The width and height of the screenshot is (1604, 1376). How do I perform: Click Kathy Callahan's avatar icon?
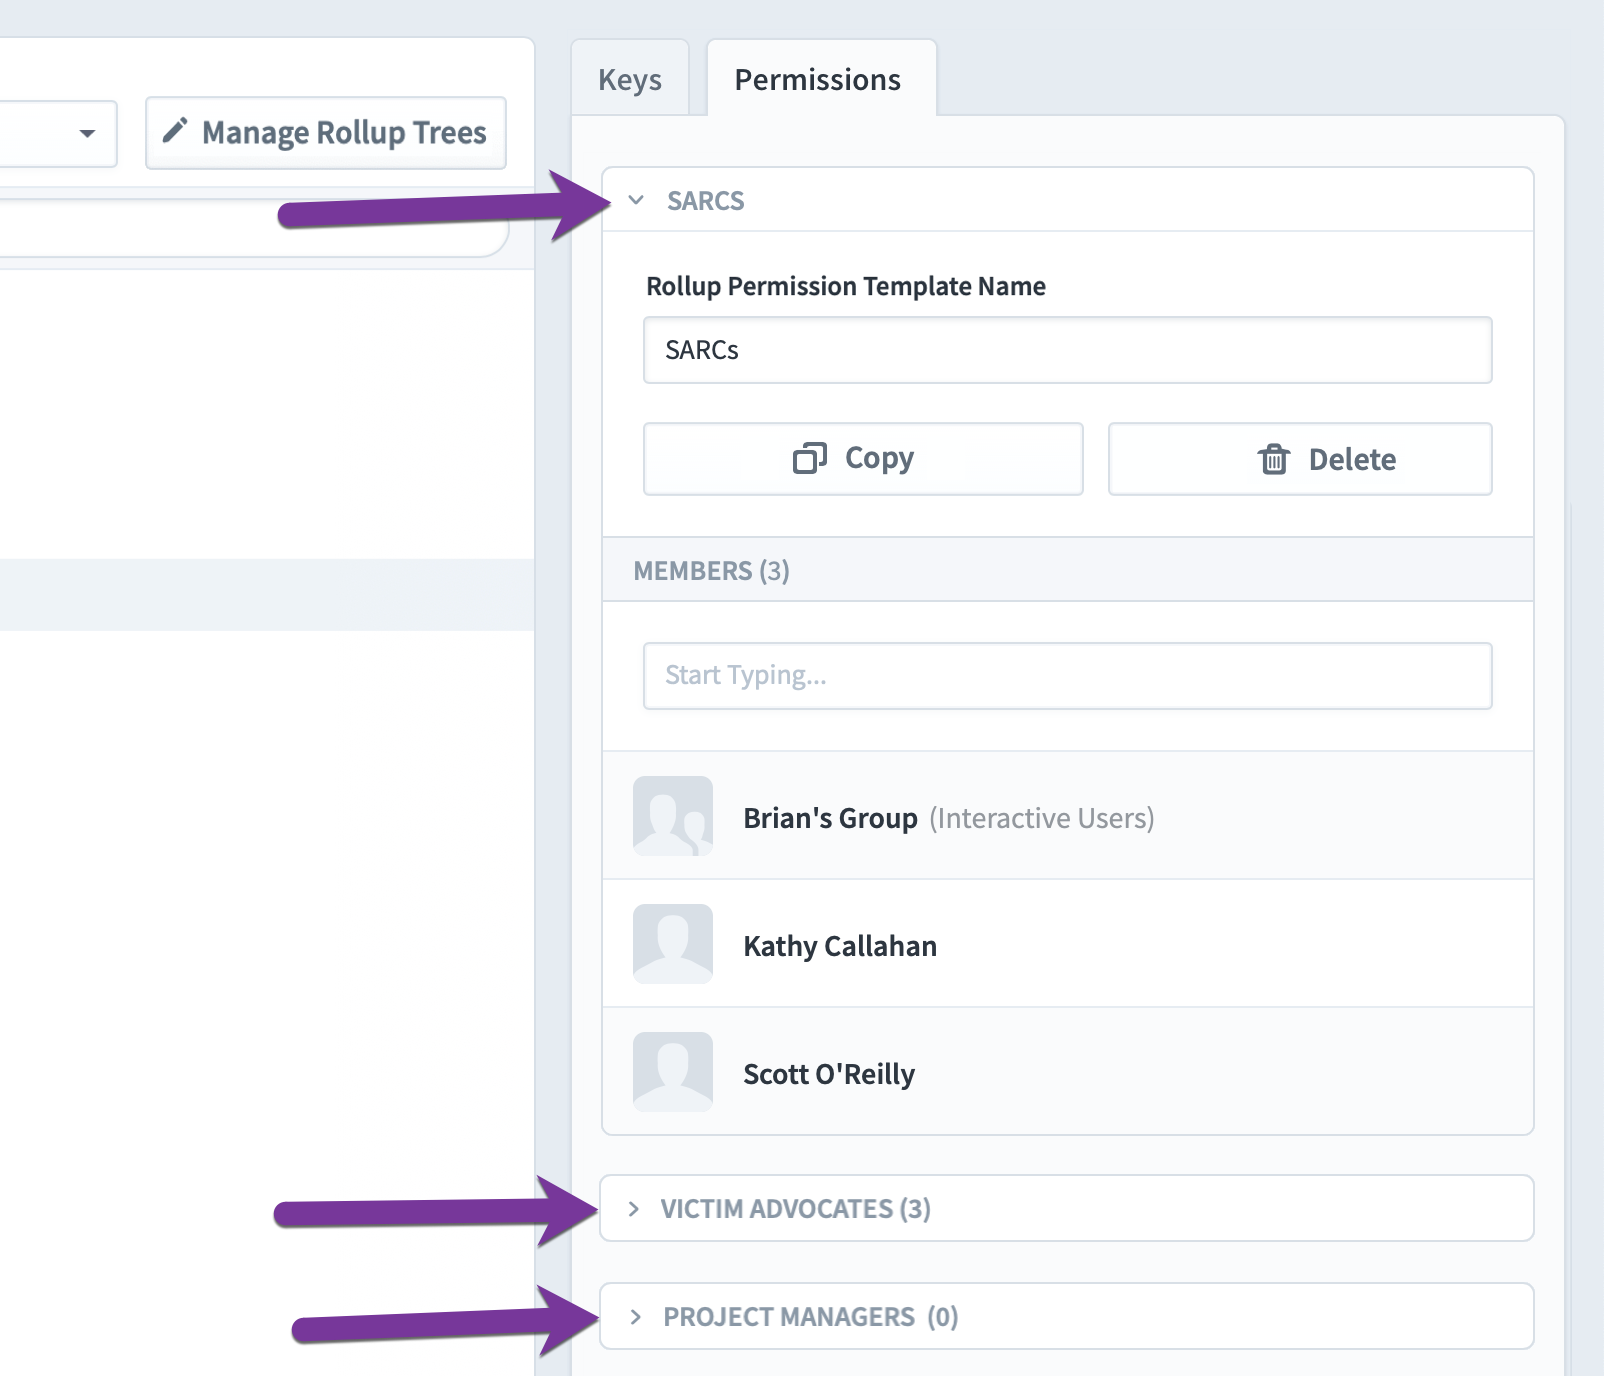coord(673,944)
